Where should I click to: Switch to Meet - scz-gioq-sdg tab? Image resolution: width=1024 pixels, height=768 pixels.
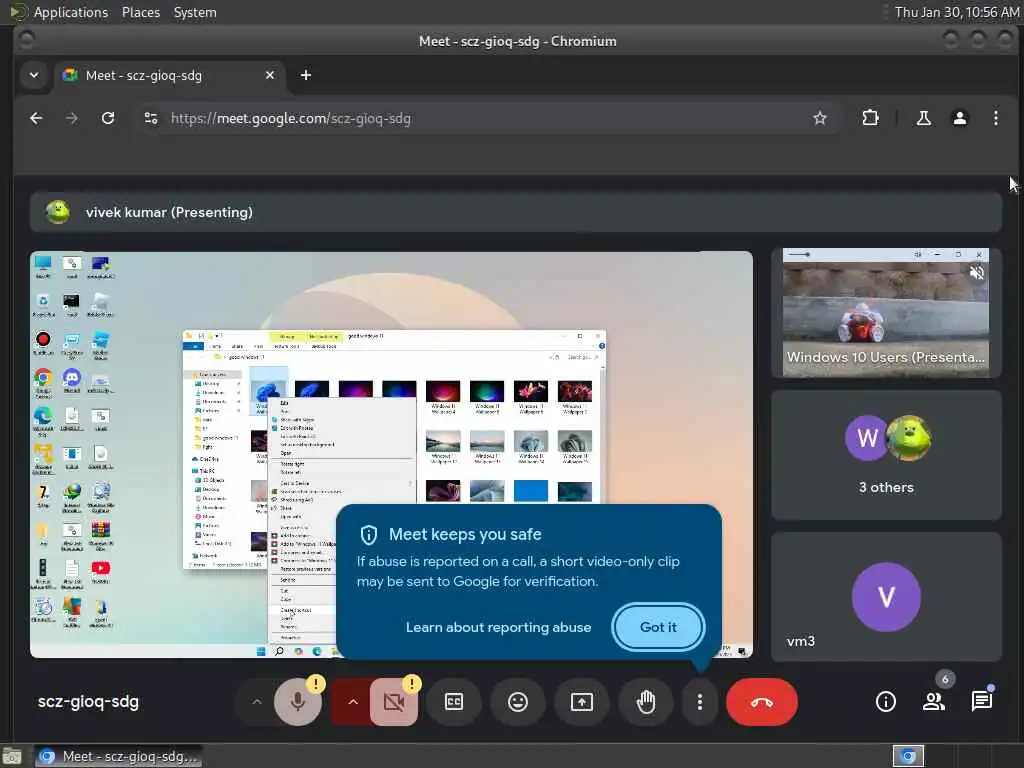click(x=168, y=76)
